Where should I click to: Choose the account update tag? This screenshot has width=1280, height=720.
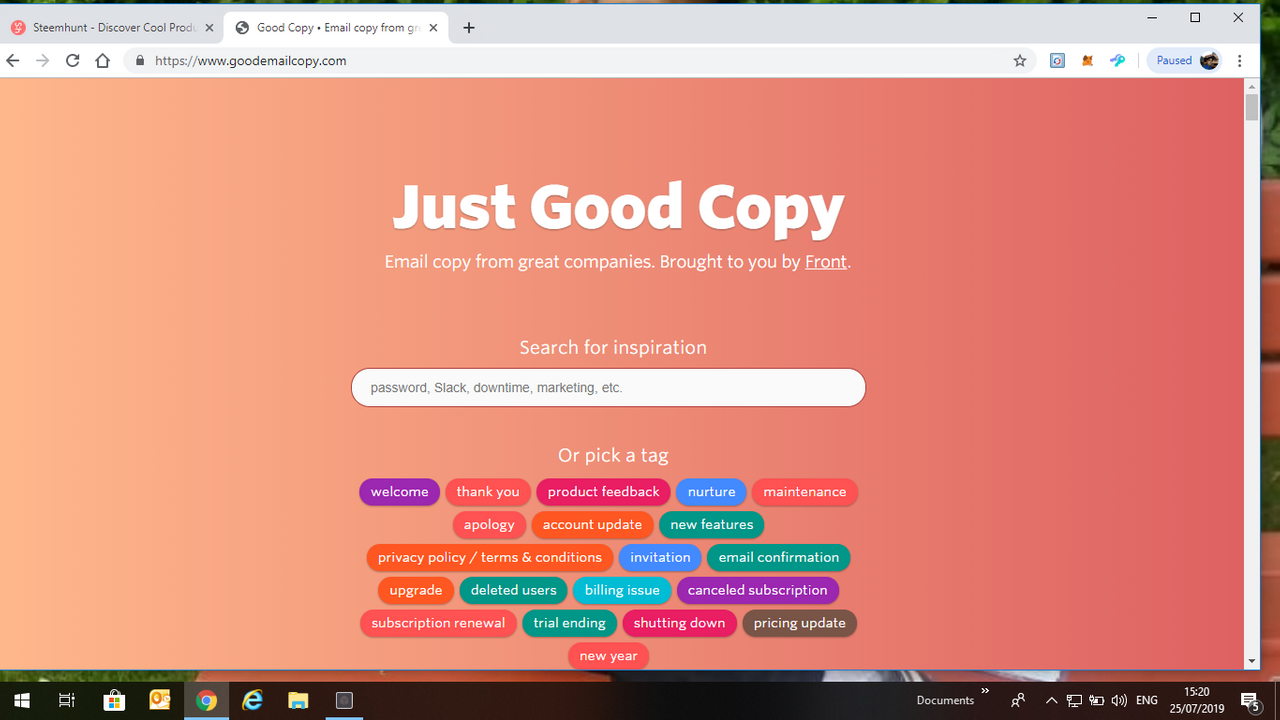592,525
